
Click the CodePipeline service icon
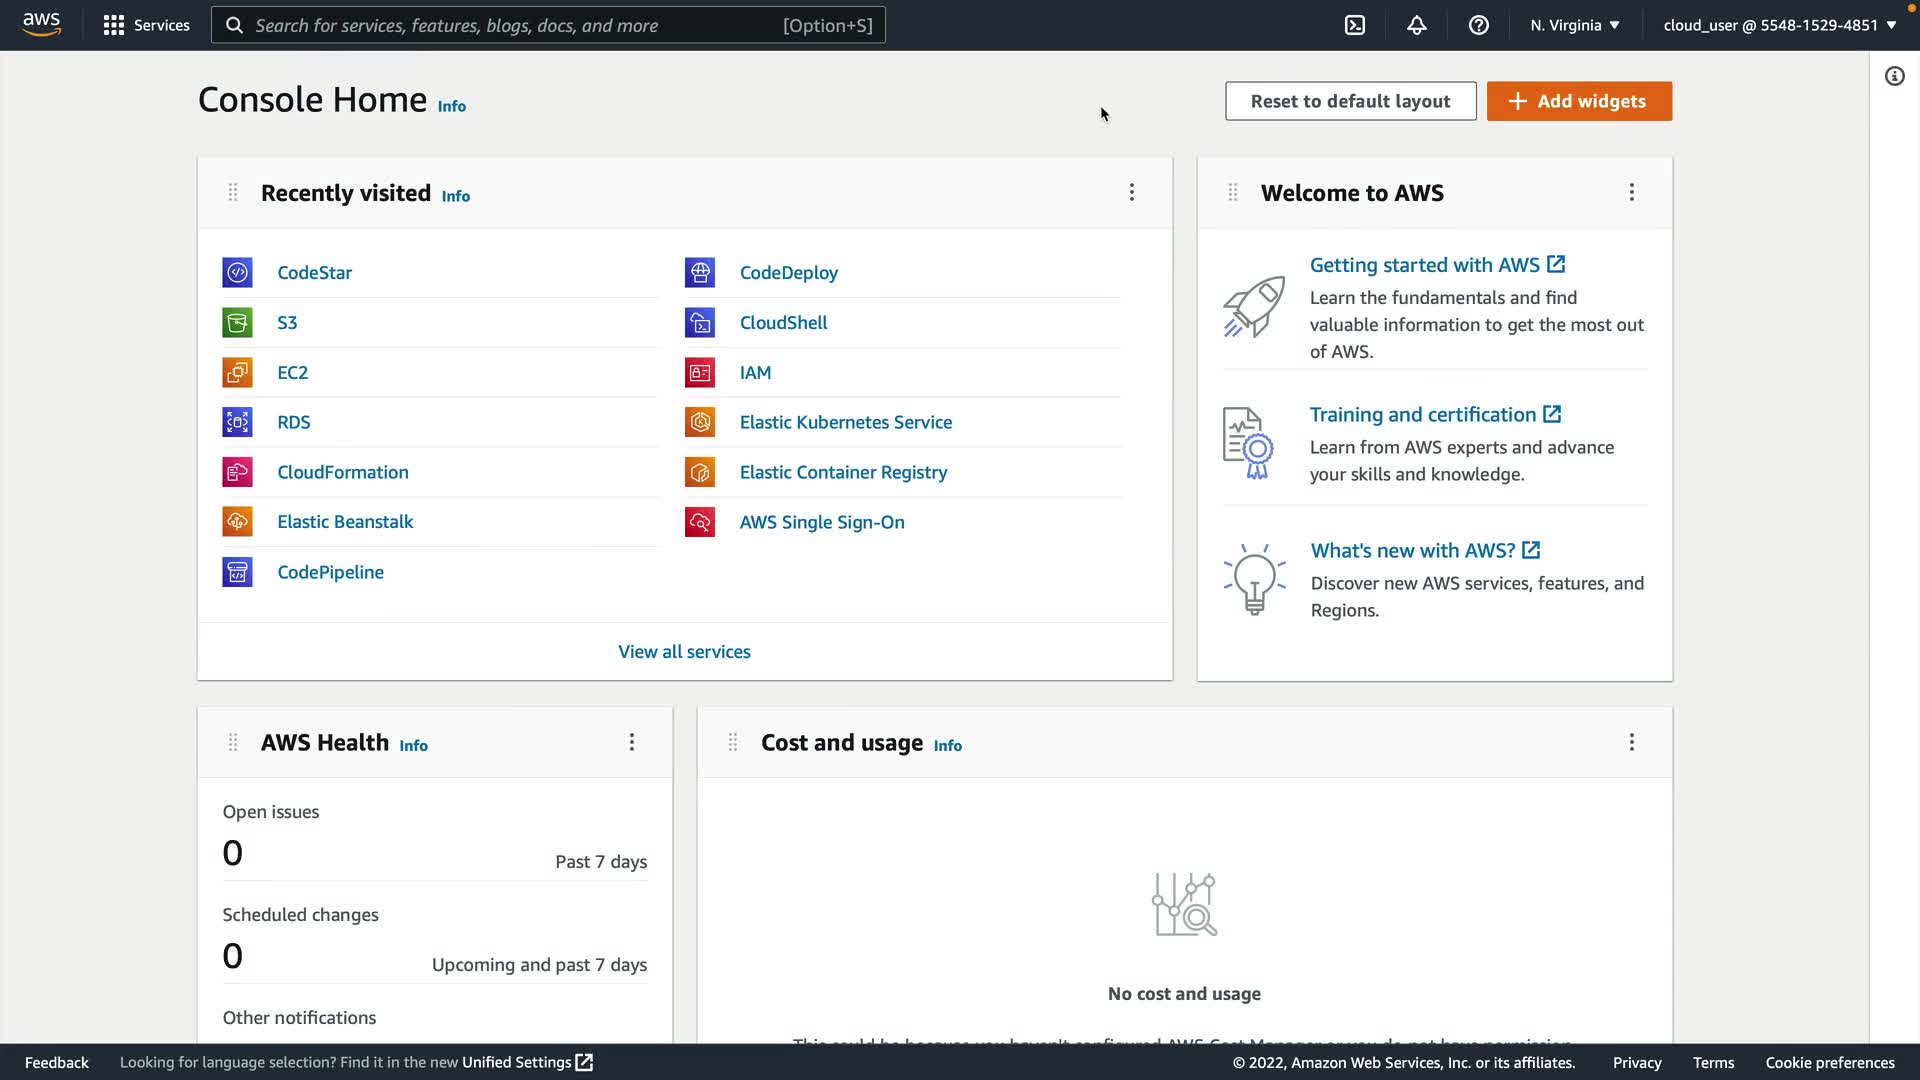(237, 572)
